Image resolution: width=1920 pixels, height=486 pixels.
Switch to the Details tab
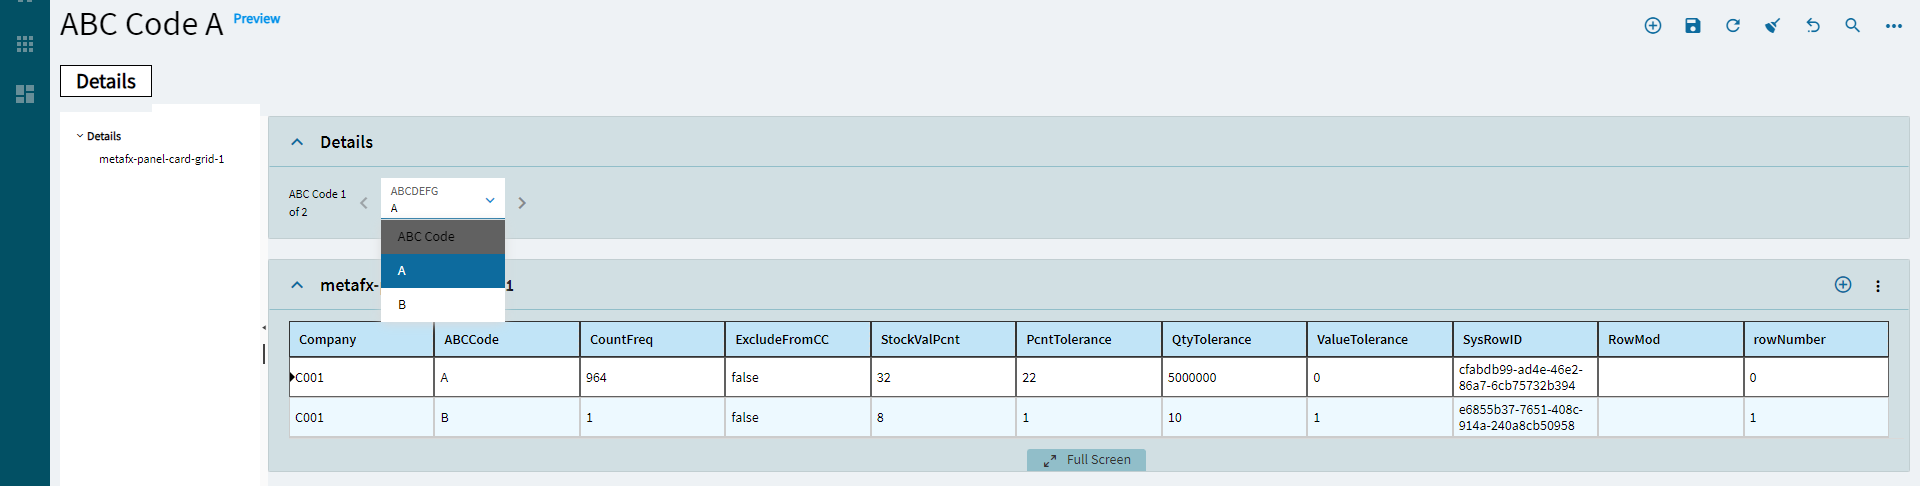pos(106,81)
